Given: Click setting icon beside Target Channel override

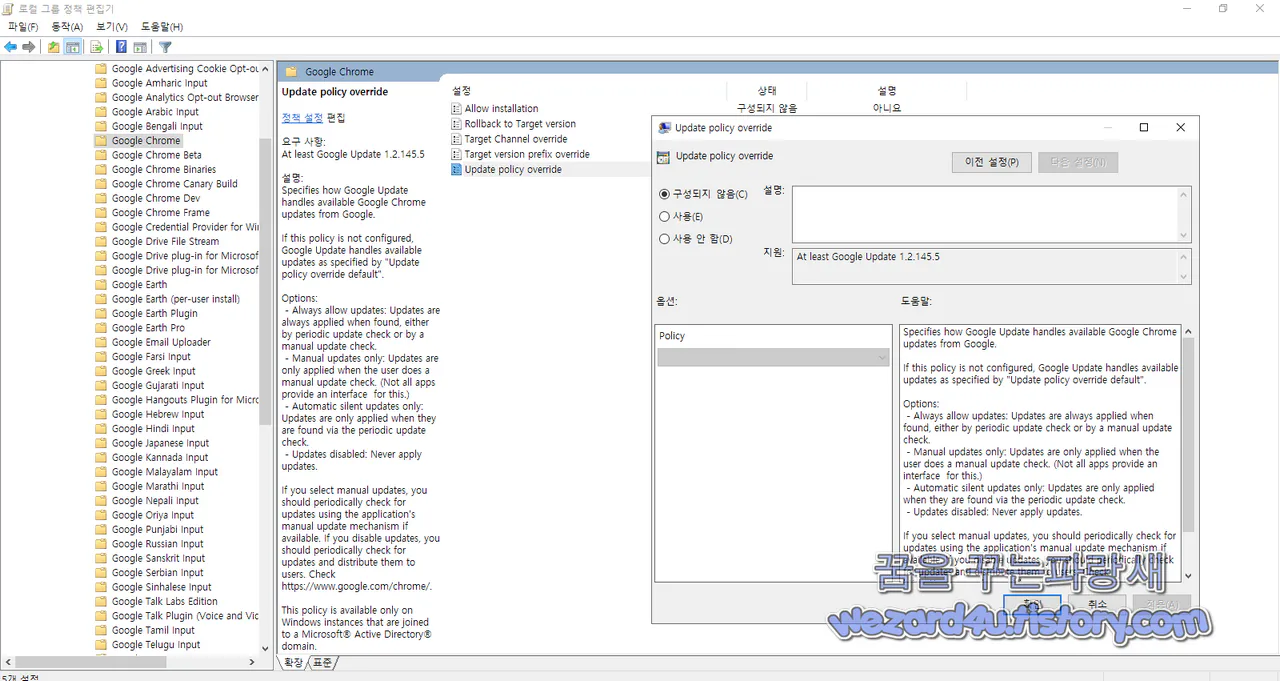Looking at the screenshot, I should [x=457, y=139].
